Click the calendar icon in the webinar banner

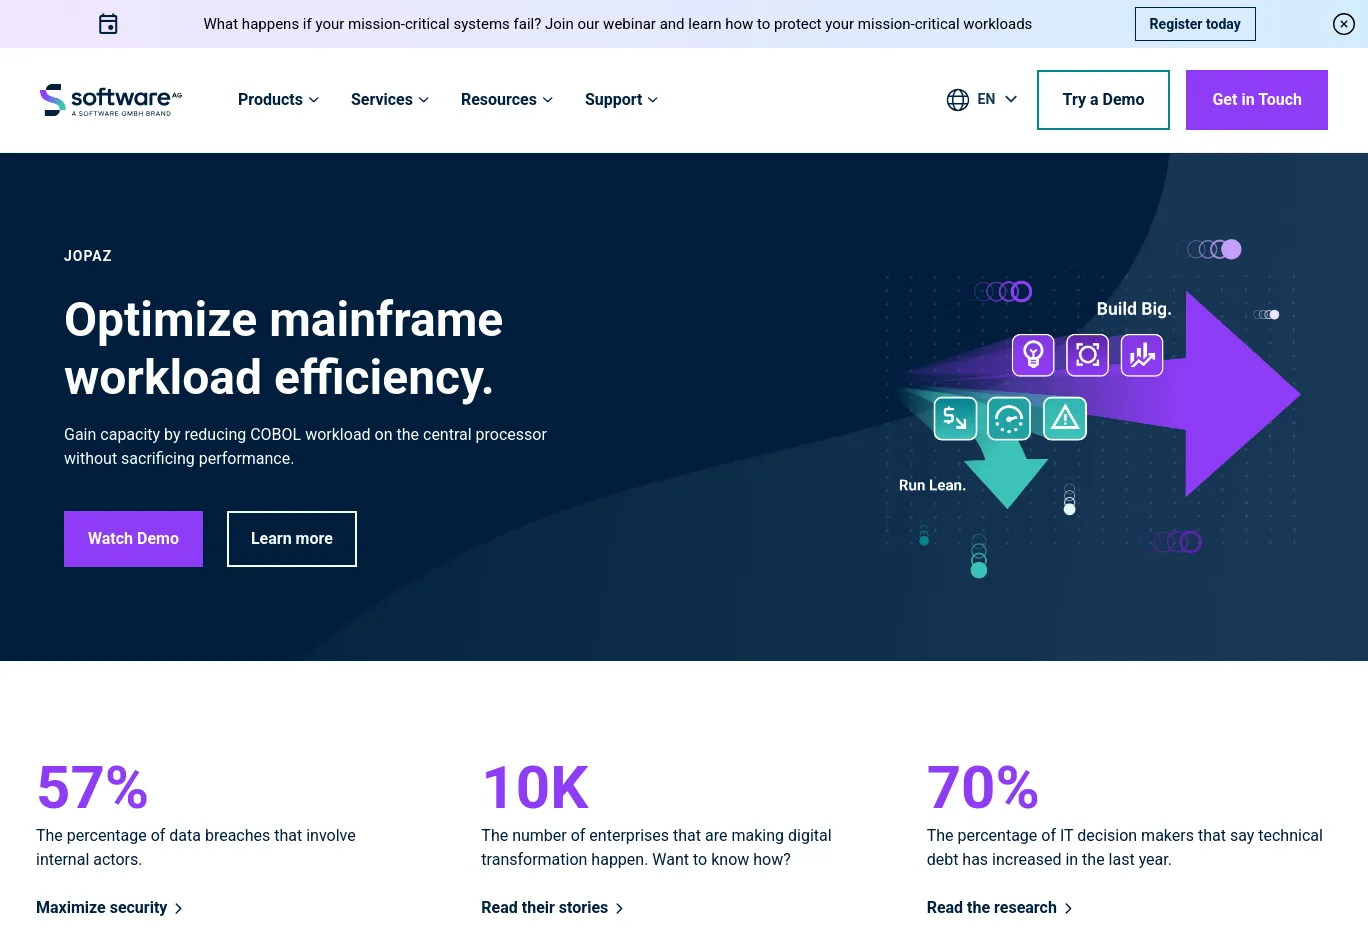(x=107, y=23)
